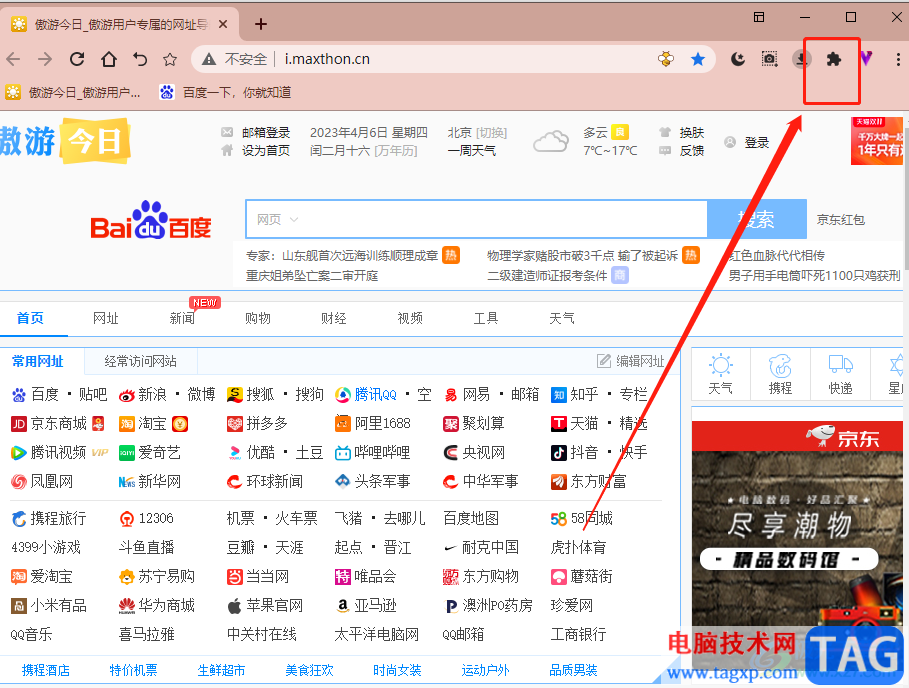909x688 pixels.
Task: Click the blue 搜索 search button
Action: [x=757, y=219]
